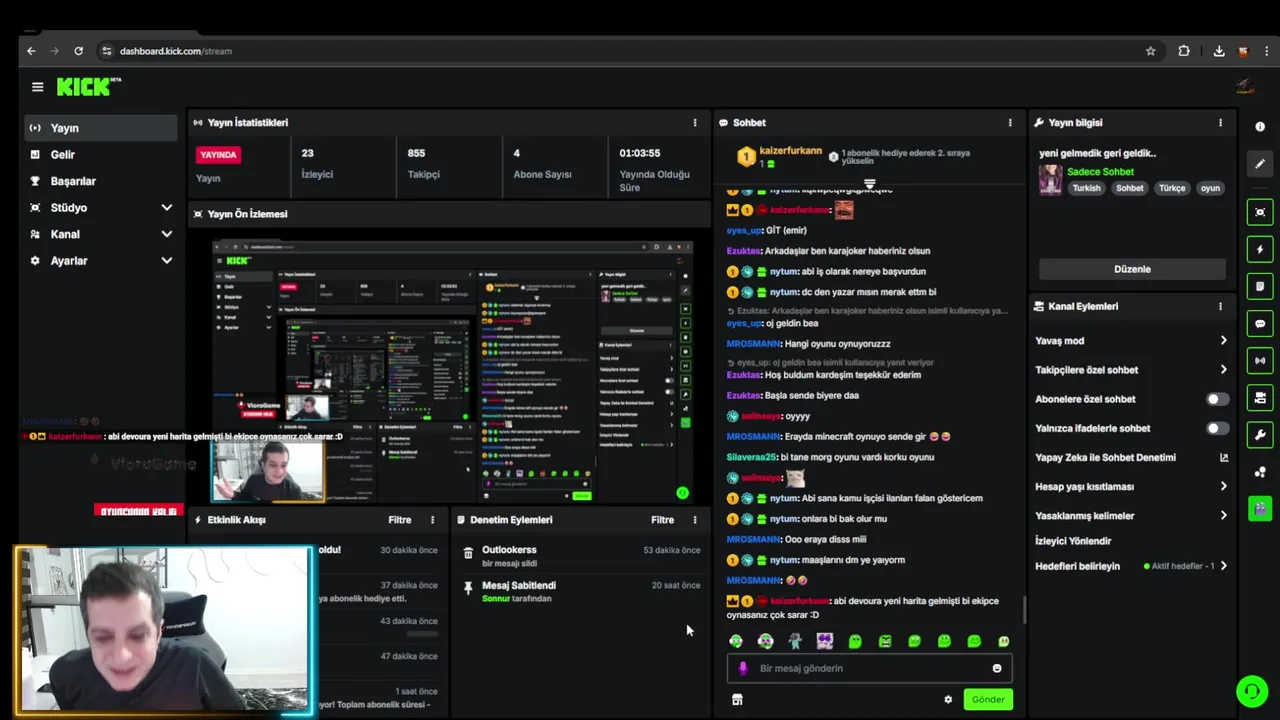Open Filtre in Denetim Eylemleri panel
The width and height of the screenshot is (1280, 720).
point(662,520)
